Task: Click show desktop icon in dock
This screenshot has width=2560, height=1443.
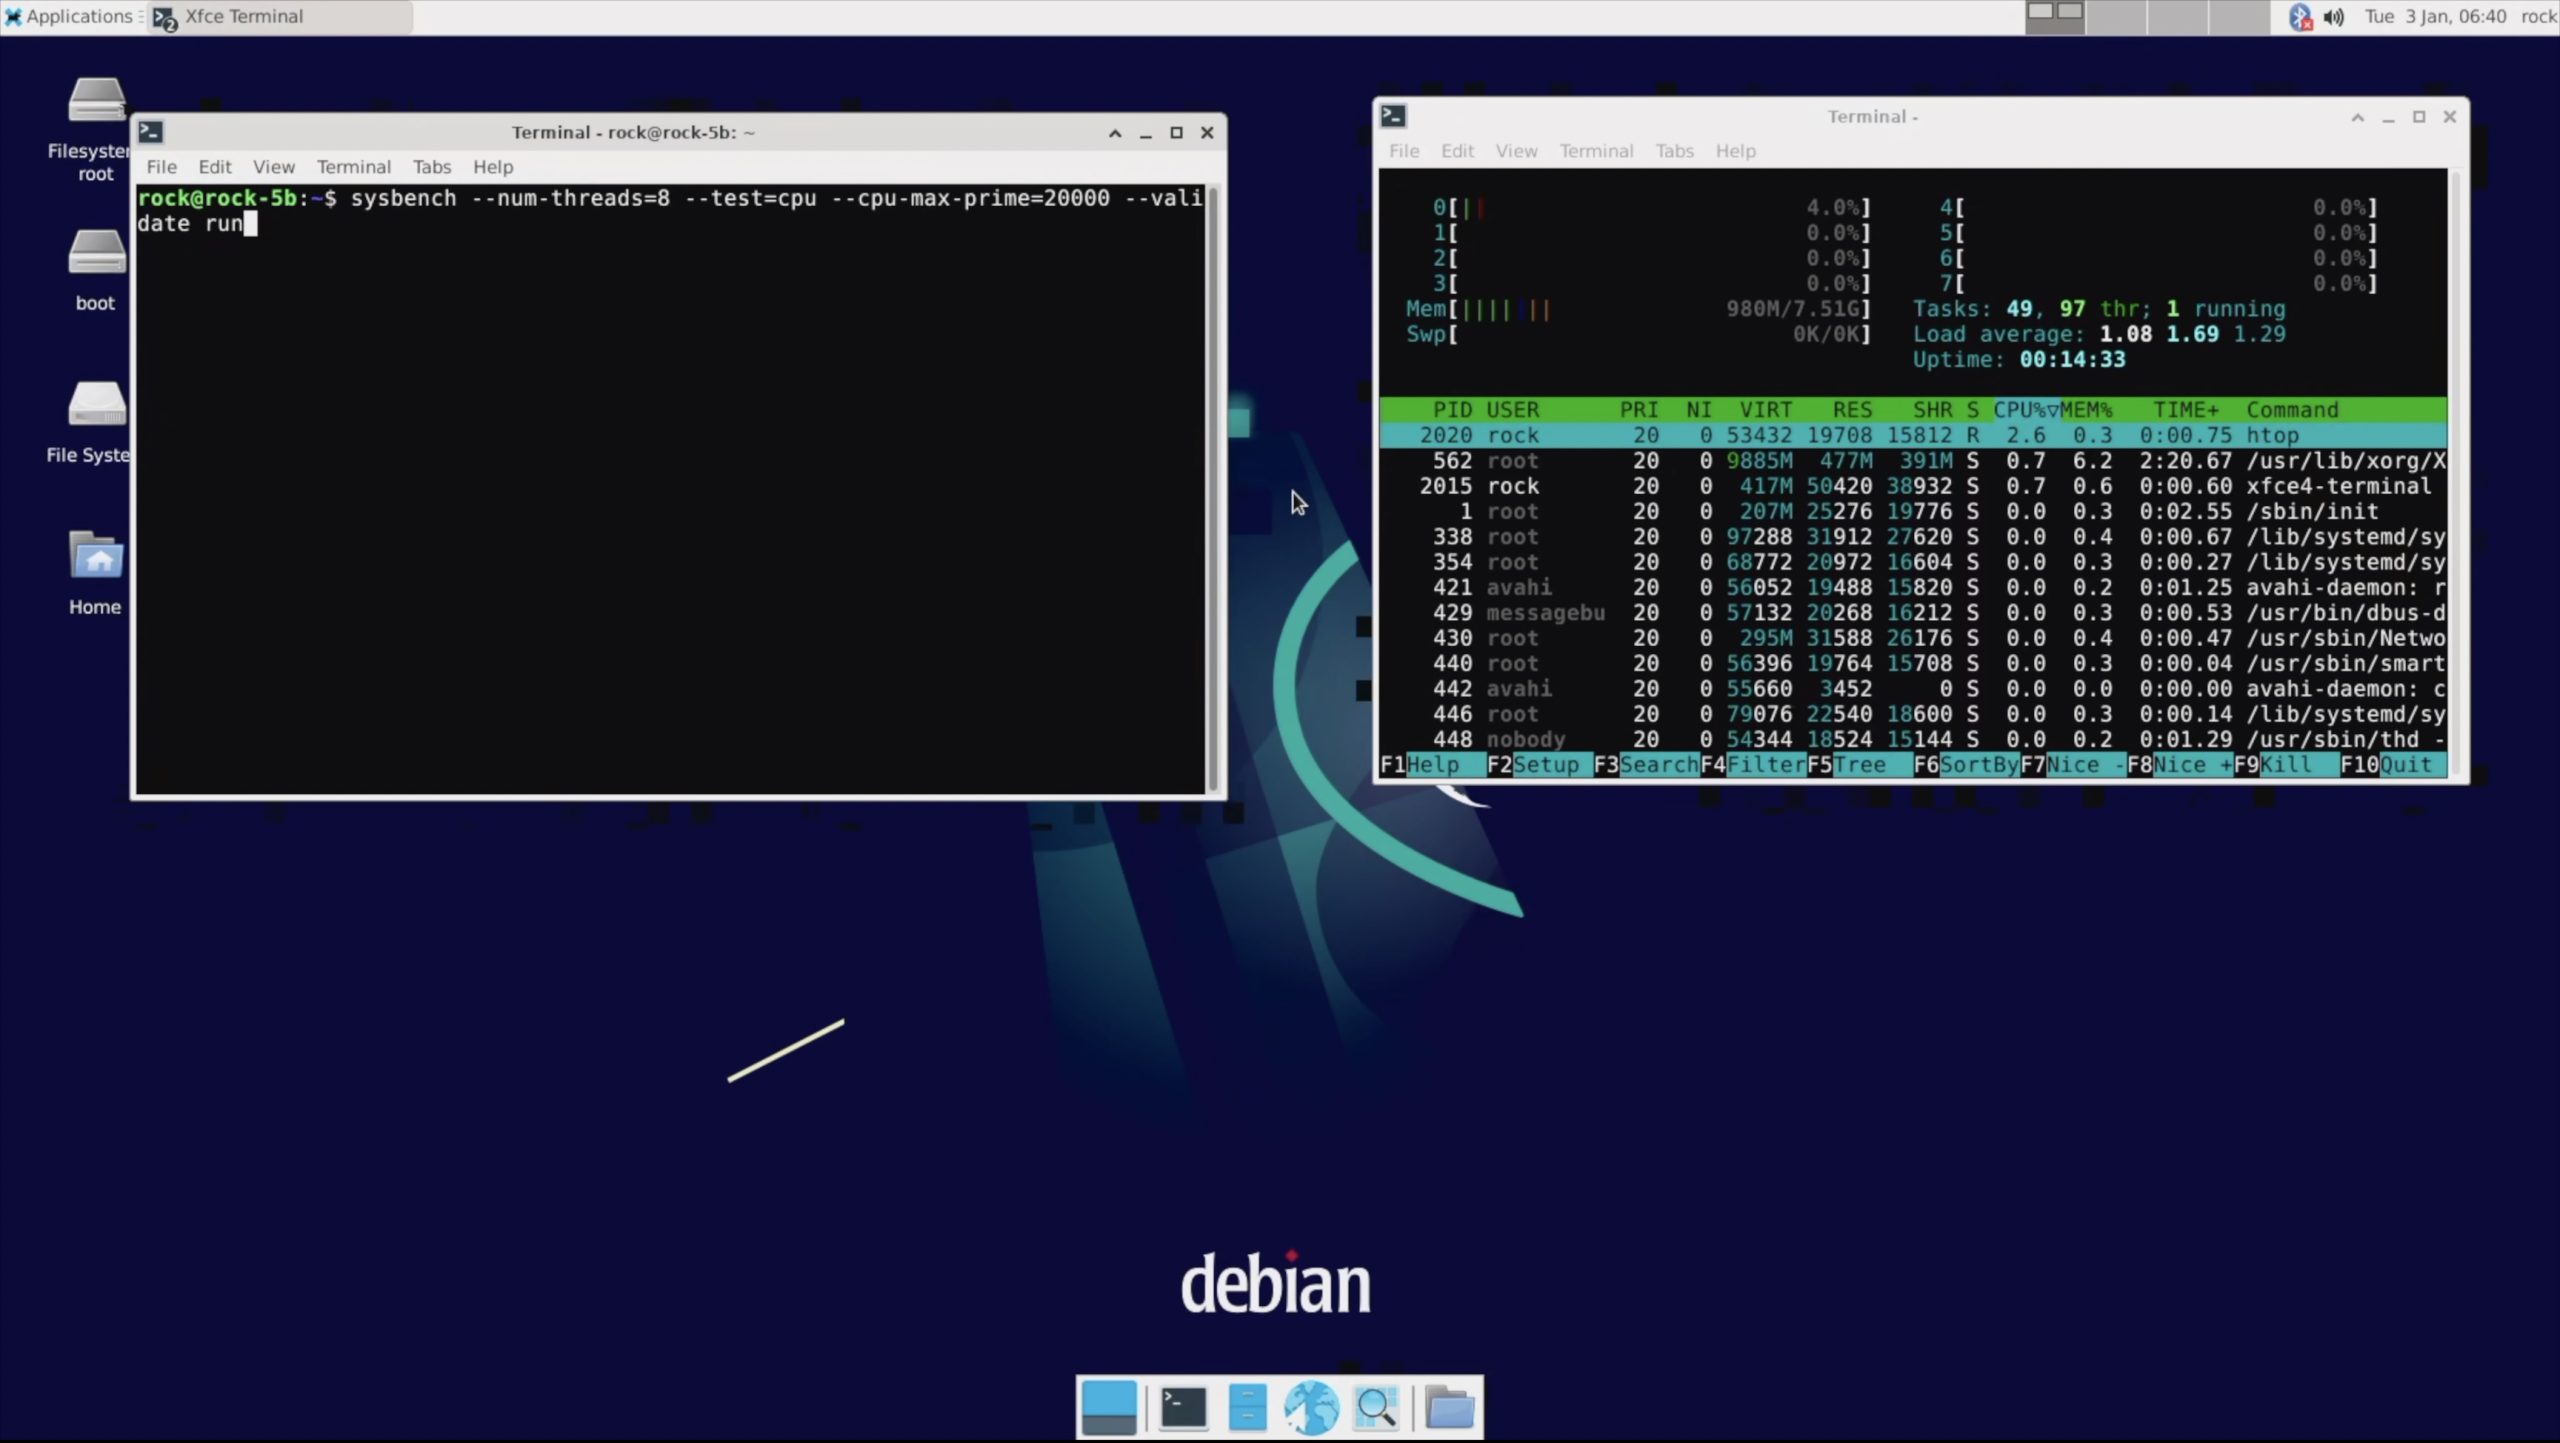Action: click(1109, 1408)
